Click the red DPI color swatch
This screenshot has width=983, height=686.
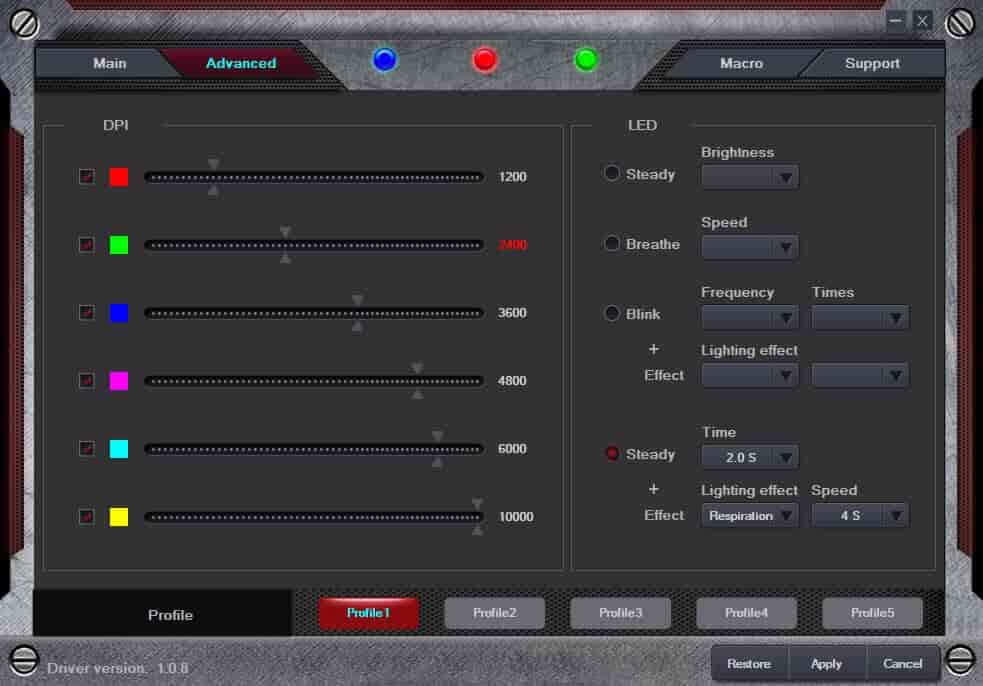pyautogui.click(x=118, y=177)
